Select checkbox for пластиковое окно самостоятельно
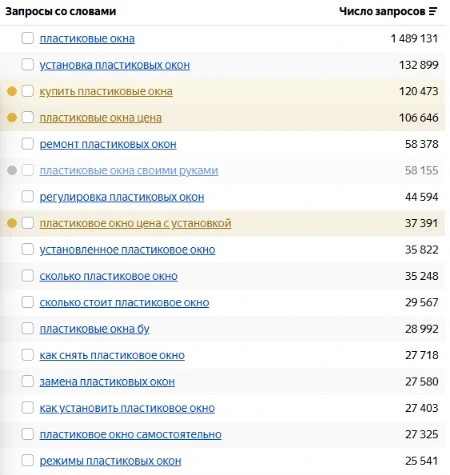This screenshot has width=450, height=475. (x=28, y=434)
